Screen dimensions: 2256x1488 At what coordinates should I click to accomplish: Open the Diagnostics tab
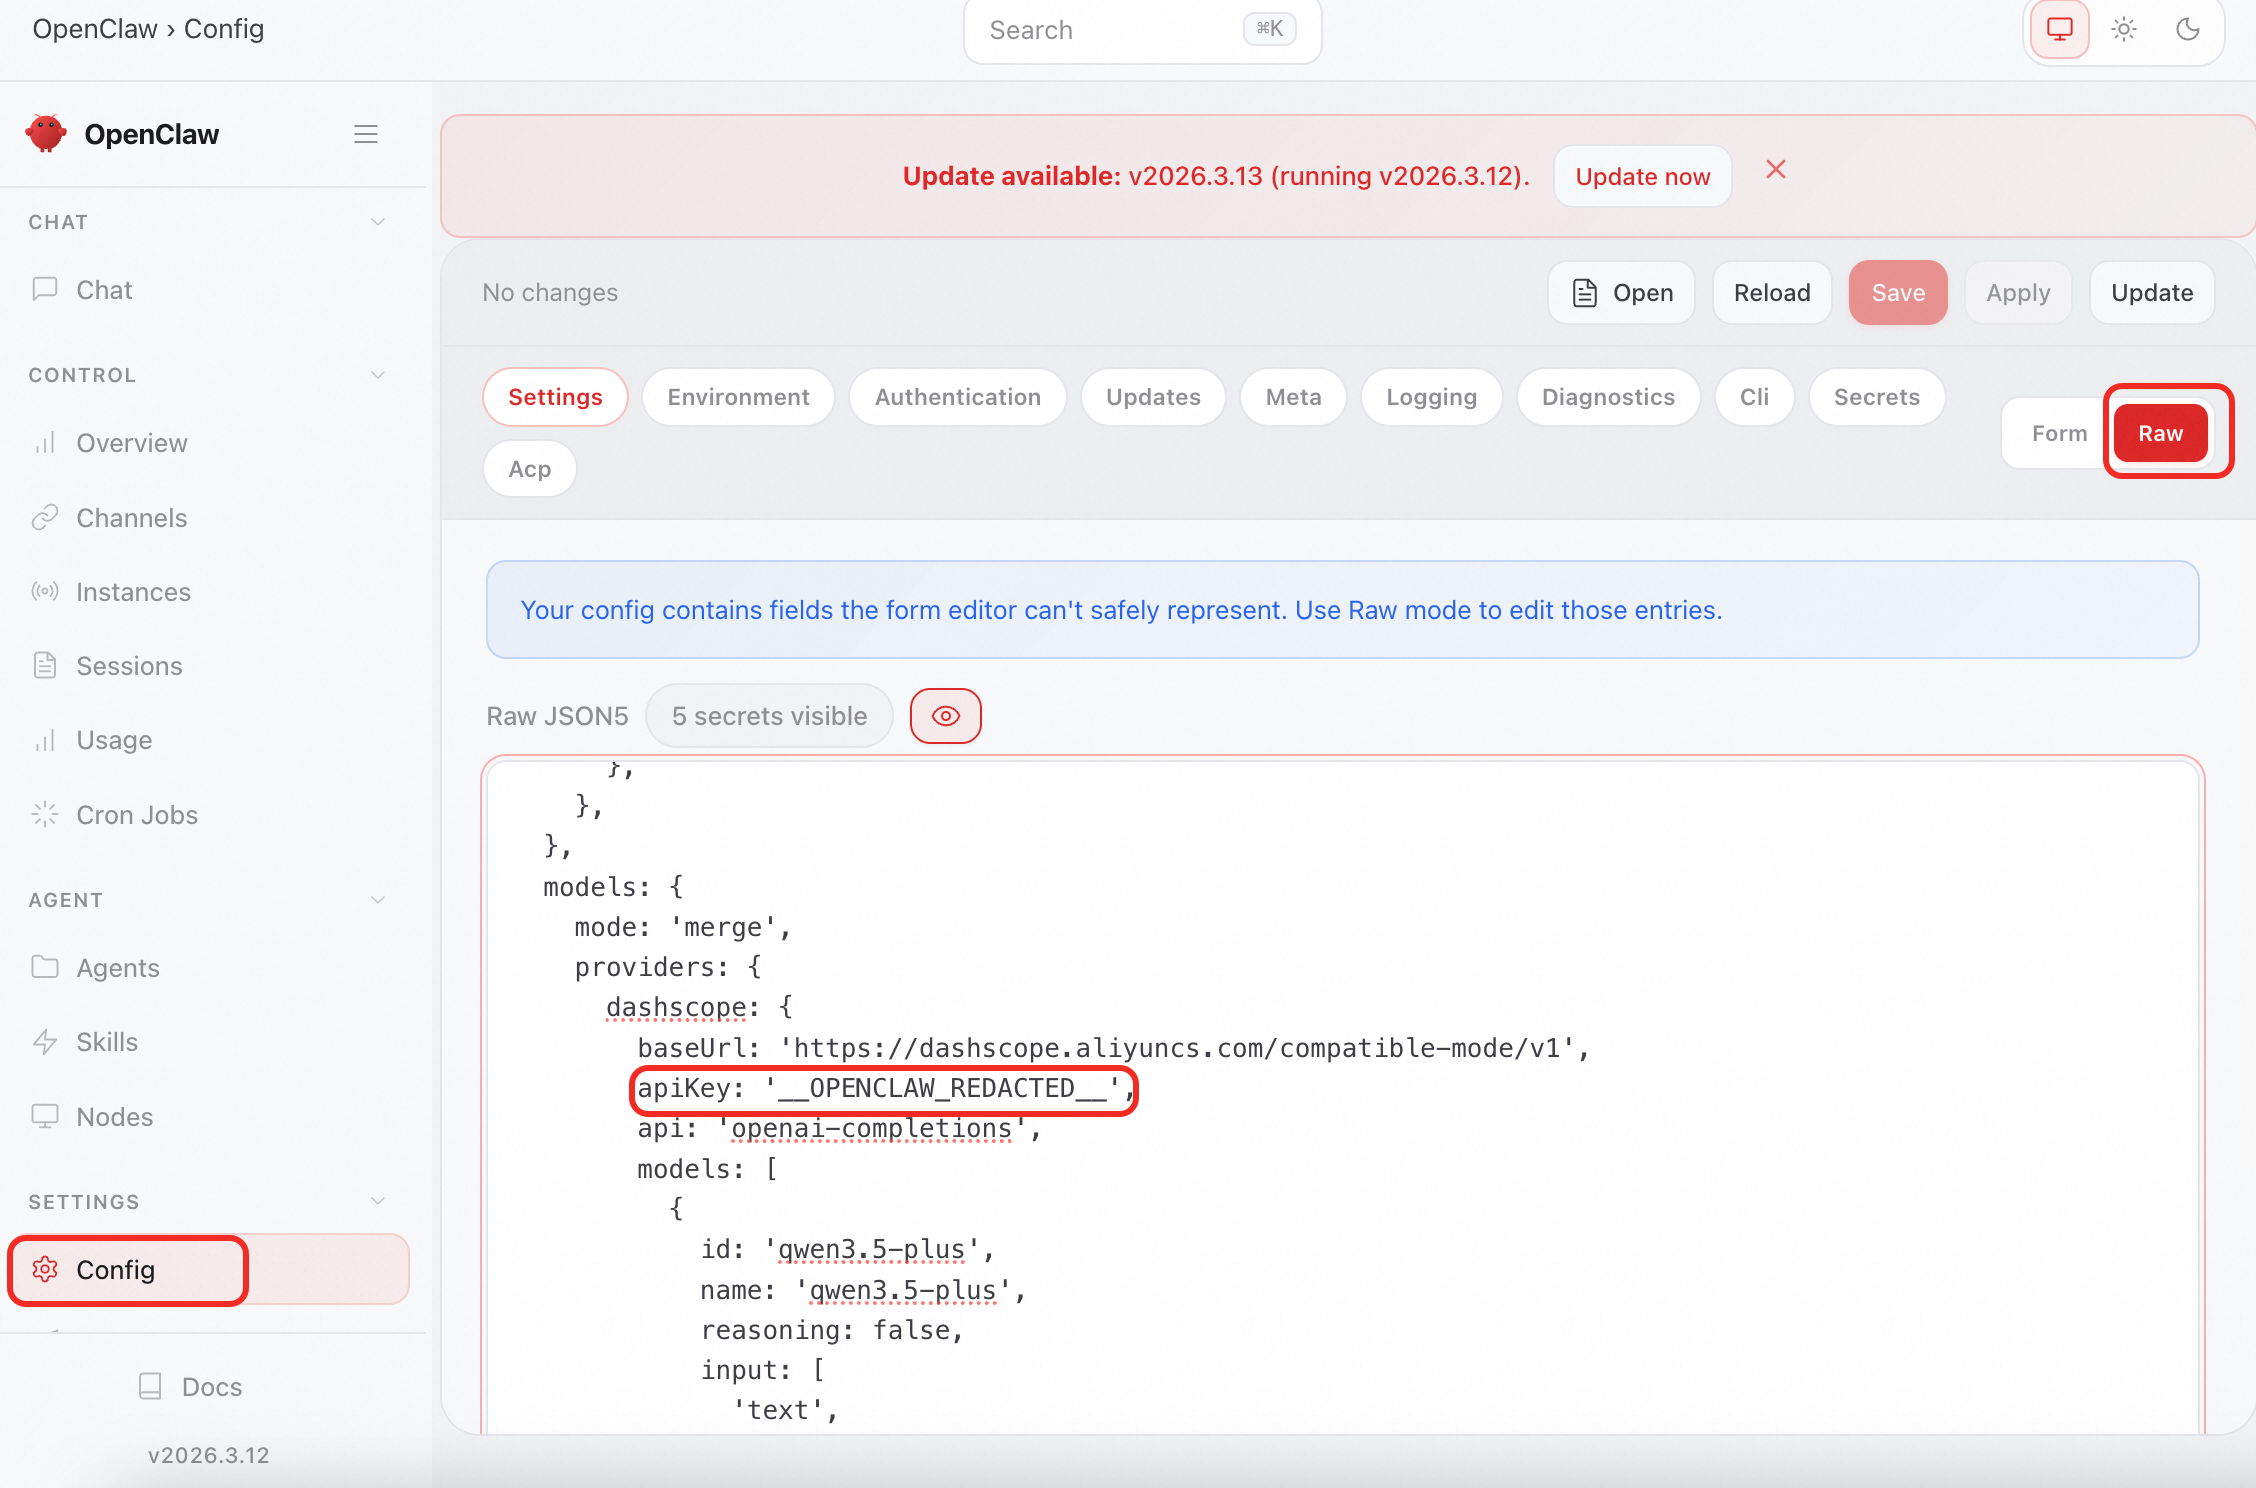pos(1608,397)
